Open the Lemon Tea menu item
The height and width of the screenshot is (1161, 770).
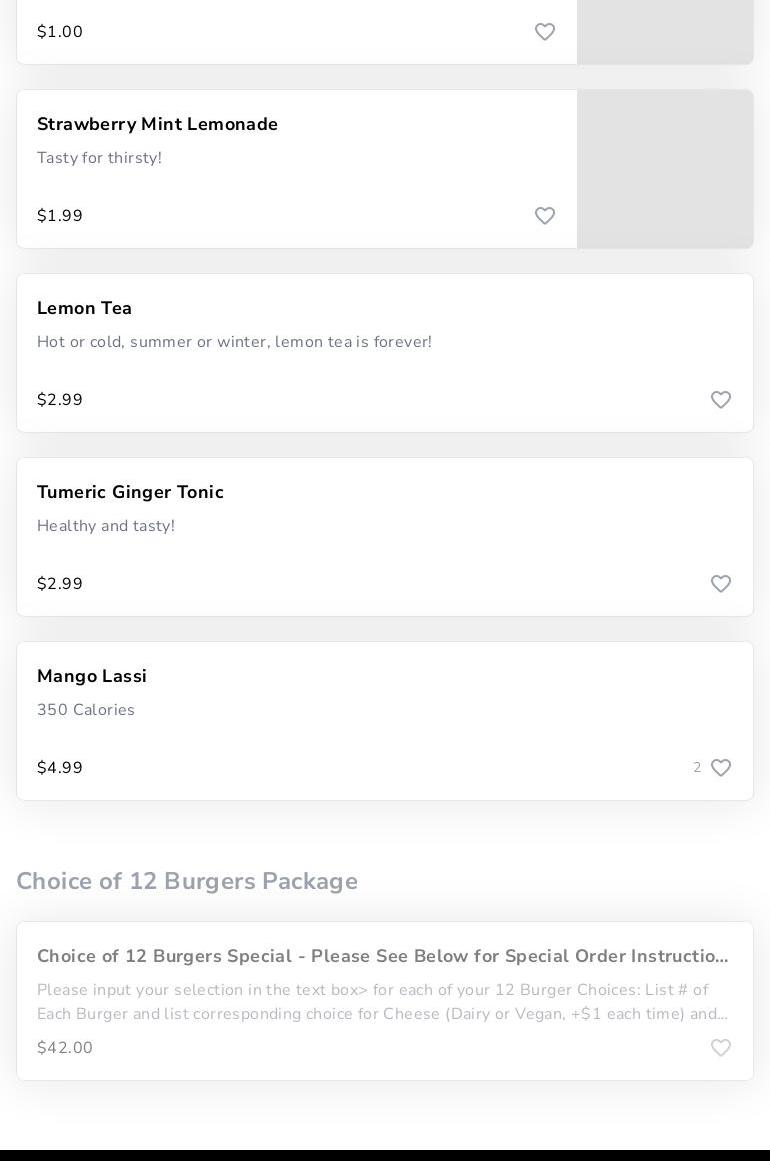pyautogui.click(x=85, y=309)
